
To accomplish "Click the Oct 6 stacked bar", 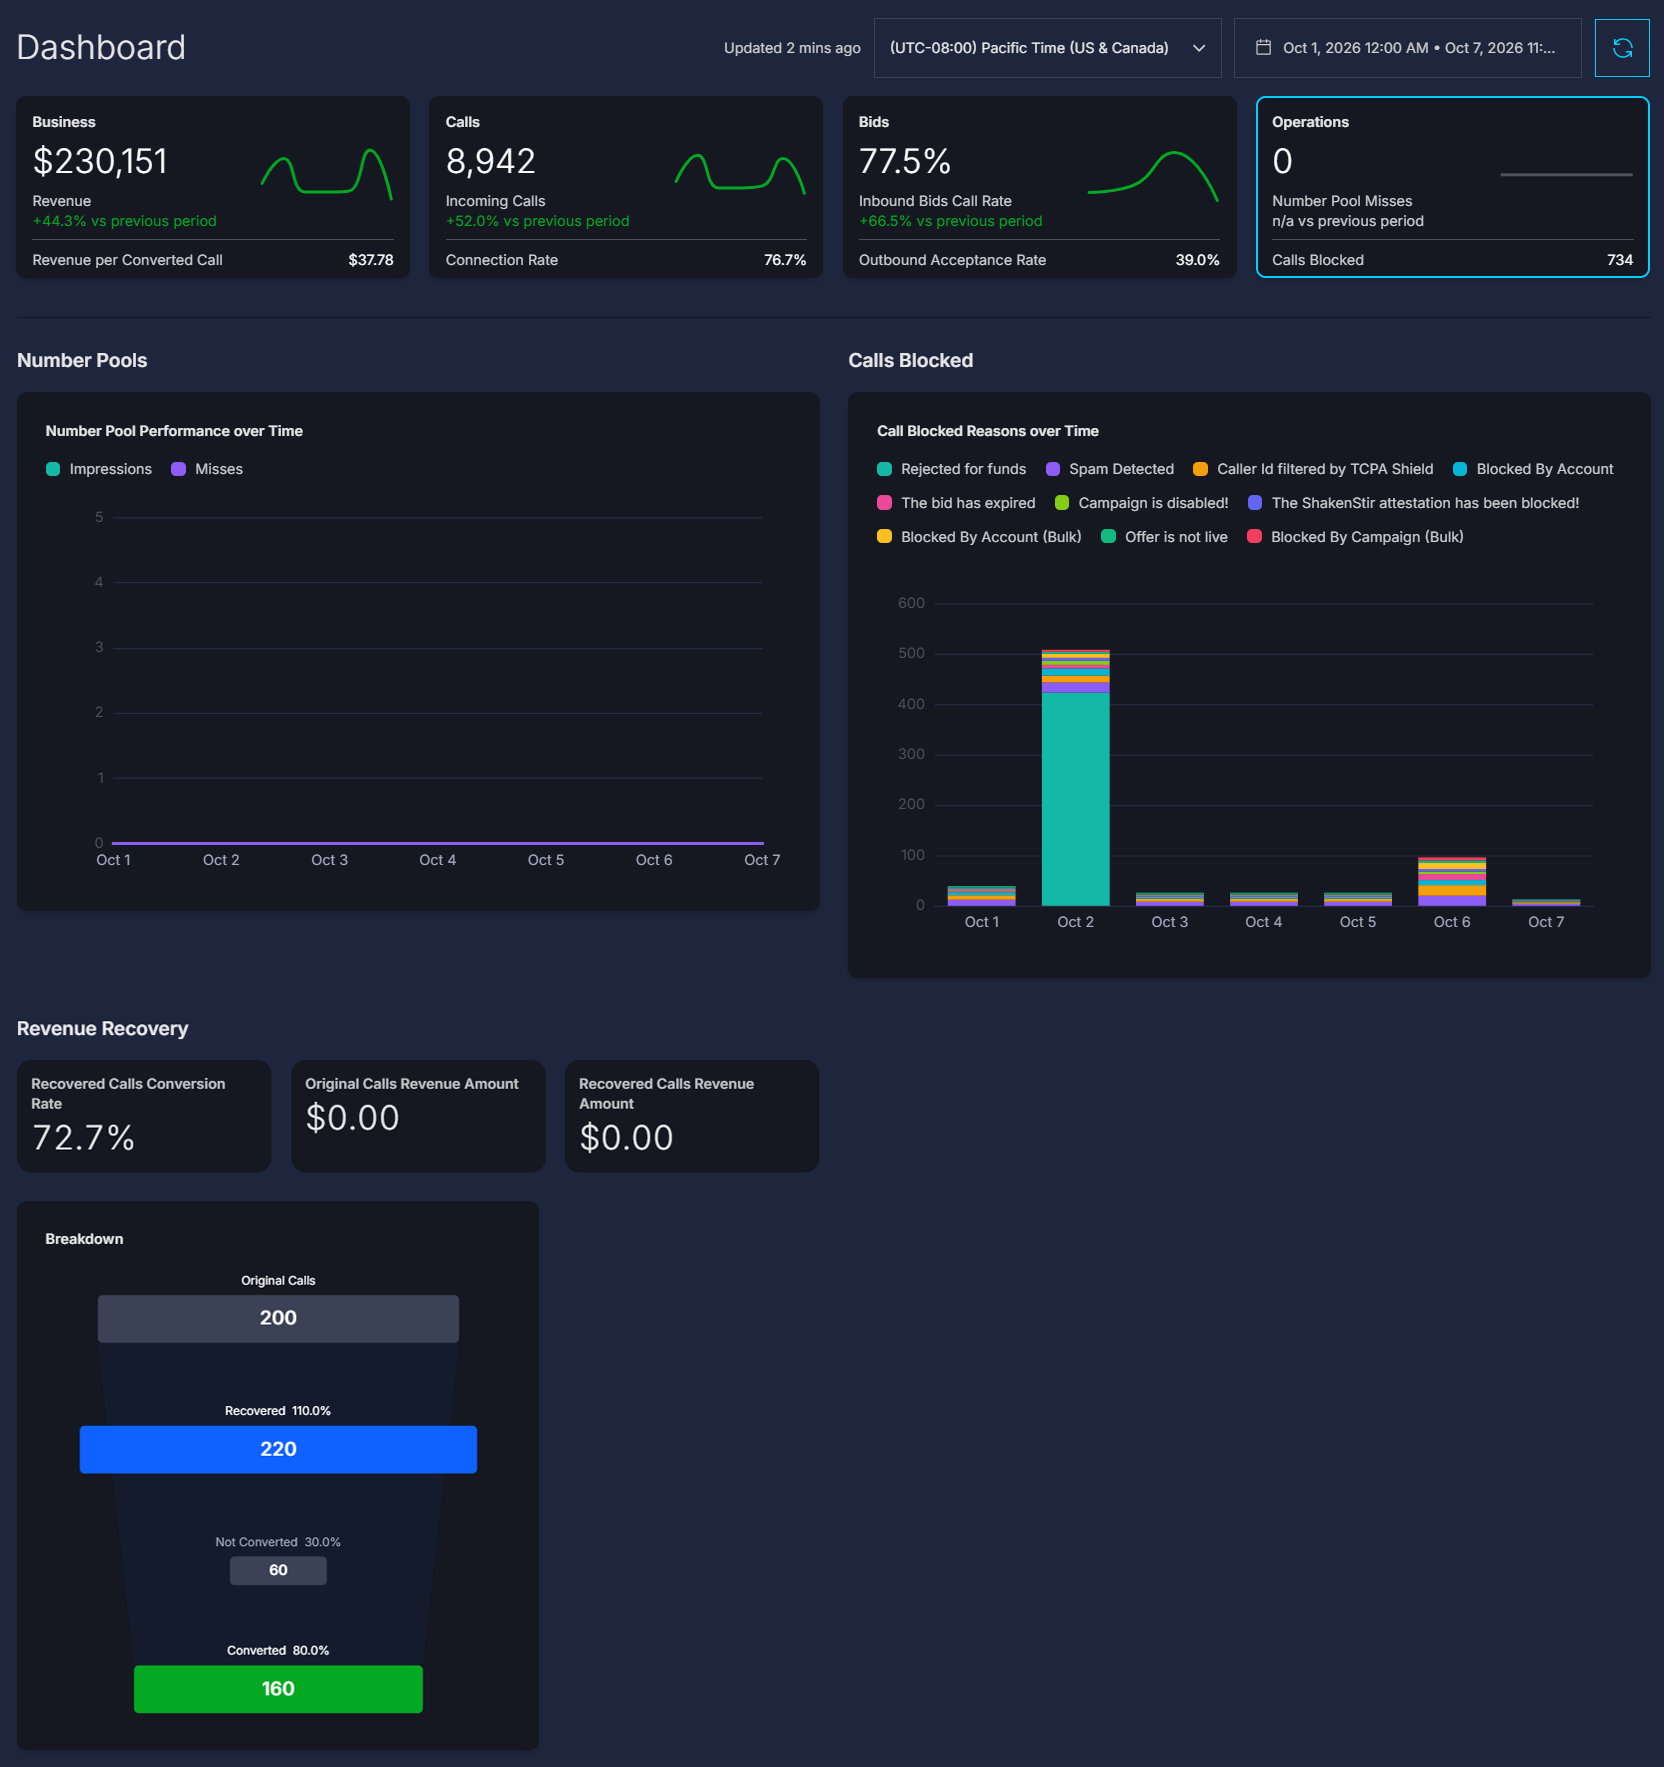I will tap(1452, 881).
